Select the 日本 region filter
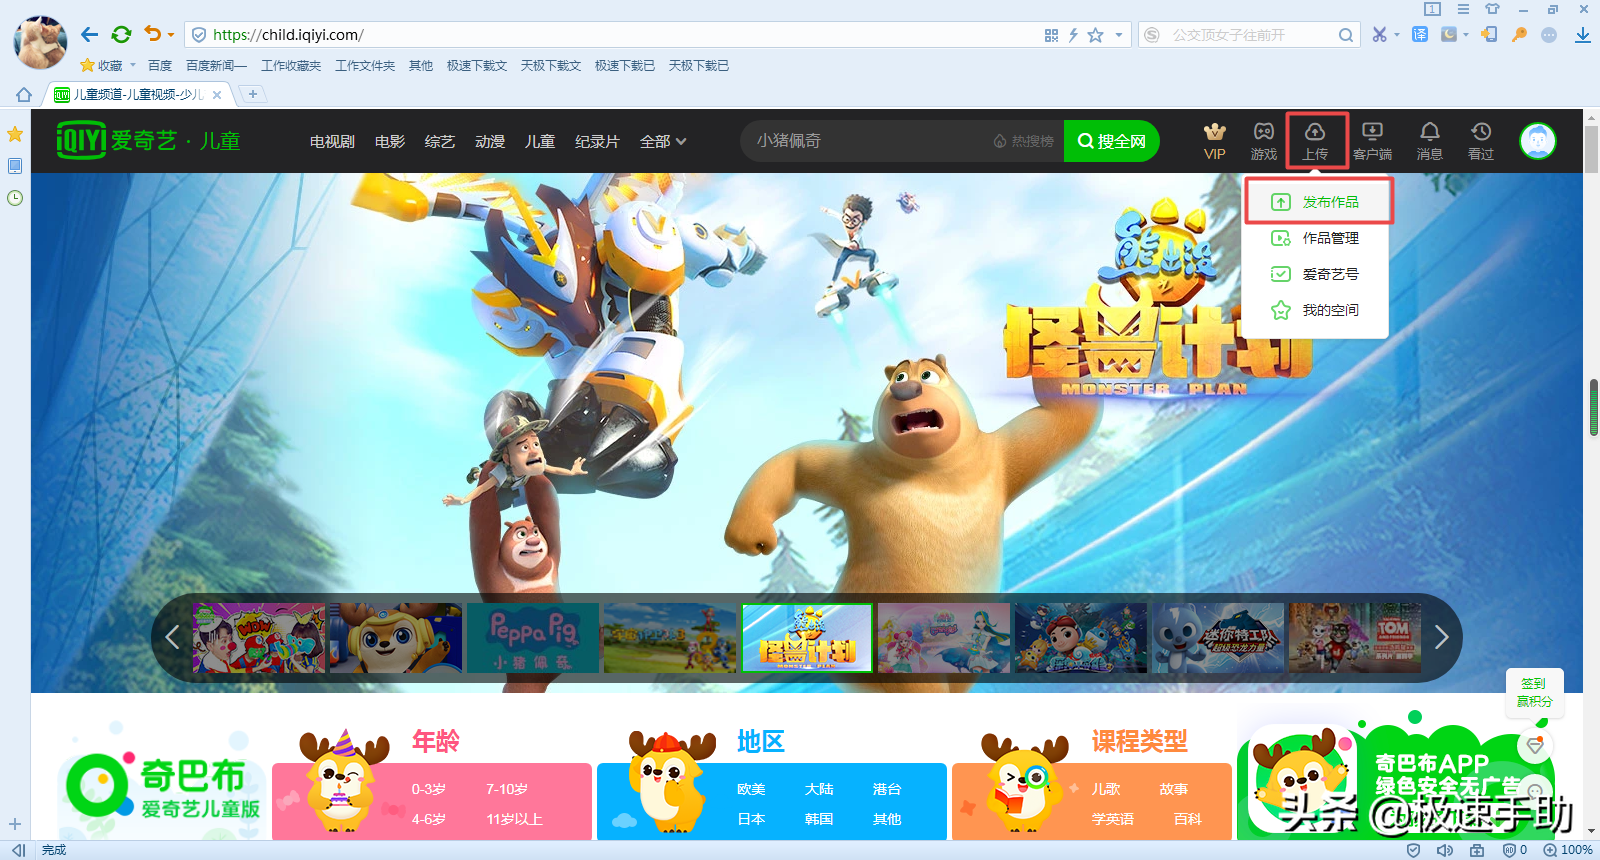Viewport: 1600px width, 860px height. [x=751, y=819]
